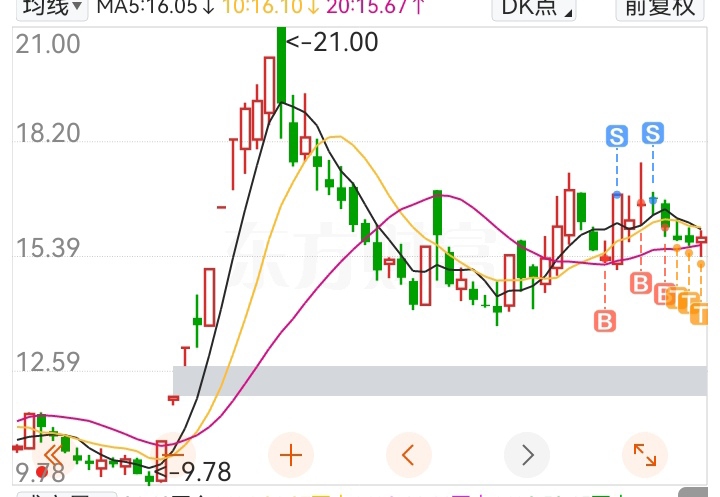720x497 pixels.
Task: Tap the second blue S sell marker
Action: (652, 133)
